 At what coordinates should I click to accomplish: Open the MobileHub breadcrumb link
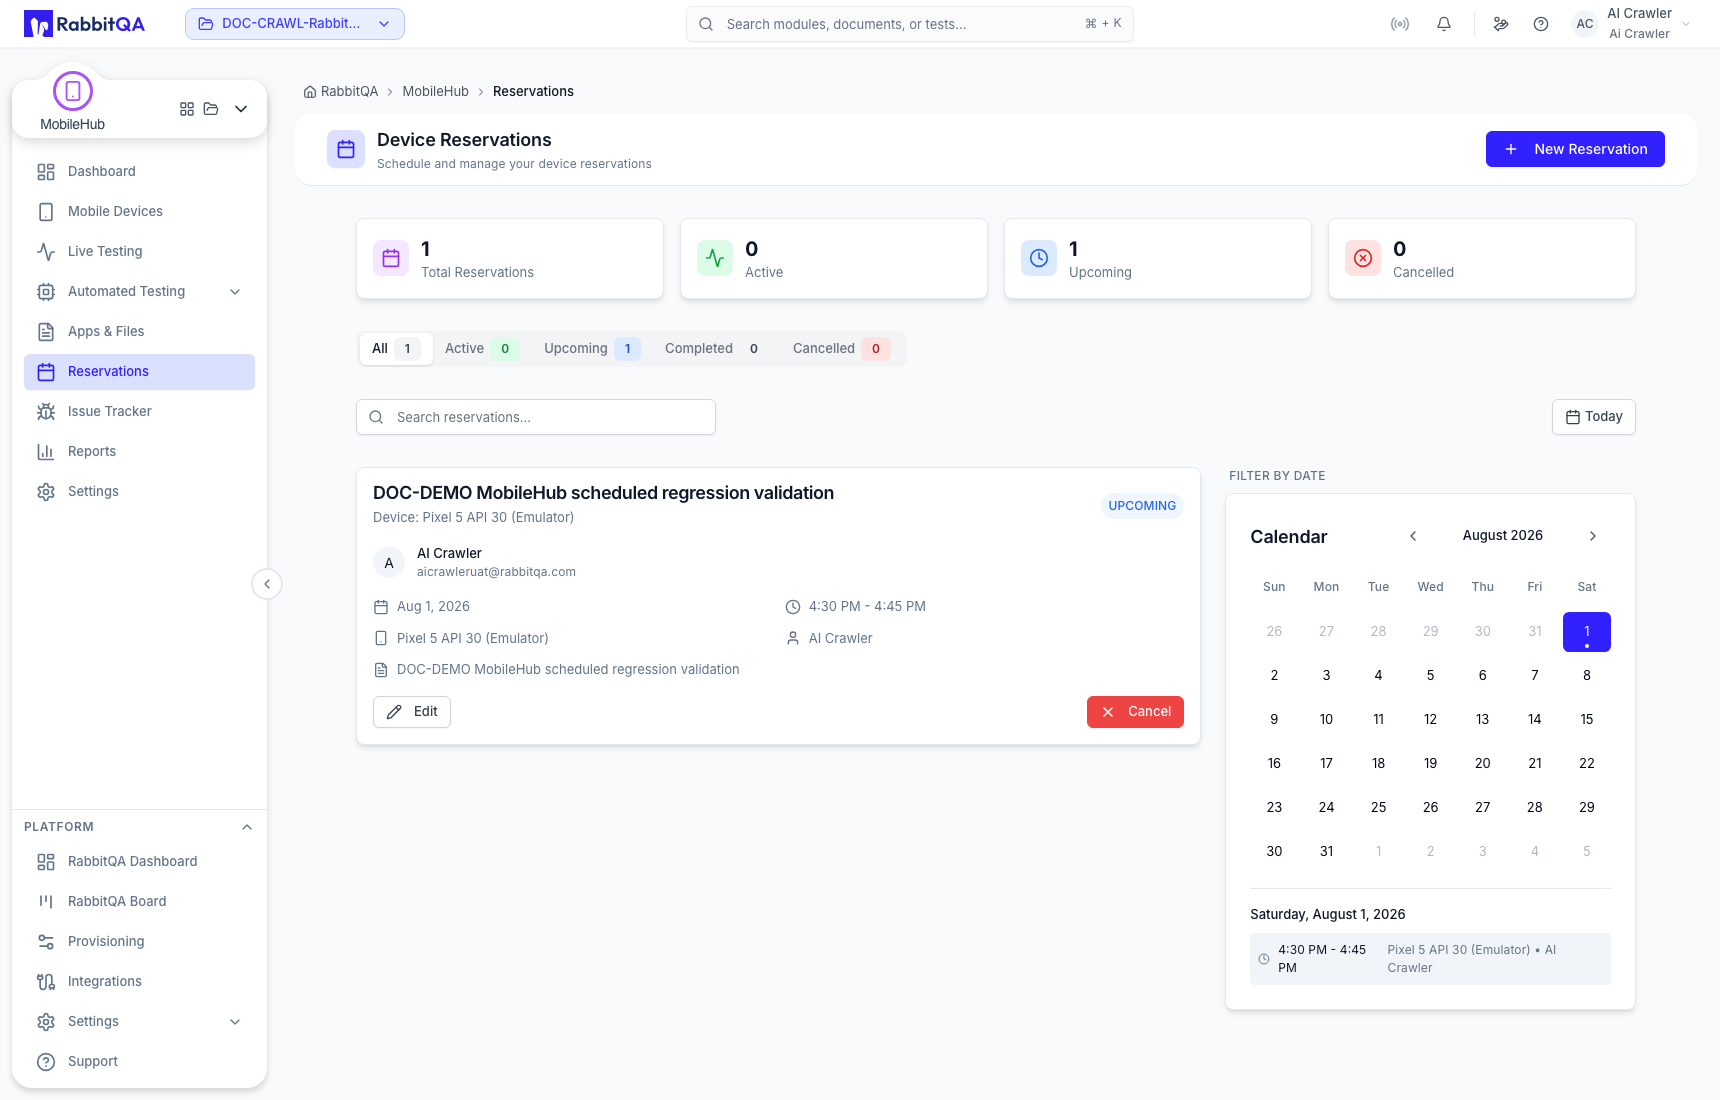coord(435,92)
